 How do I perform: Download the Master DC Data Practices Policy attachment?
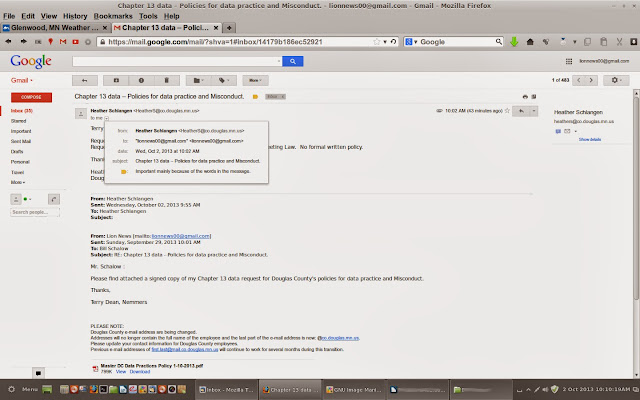click(x=140, y=372)
